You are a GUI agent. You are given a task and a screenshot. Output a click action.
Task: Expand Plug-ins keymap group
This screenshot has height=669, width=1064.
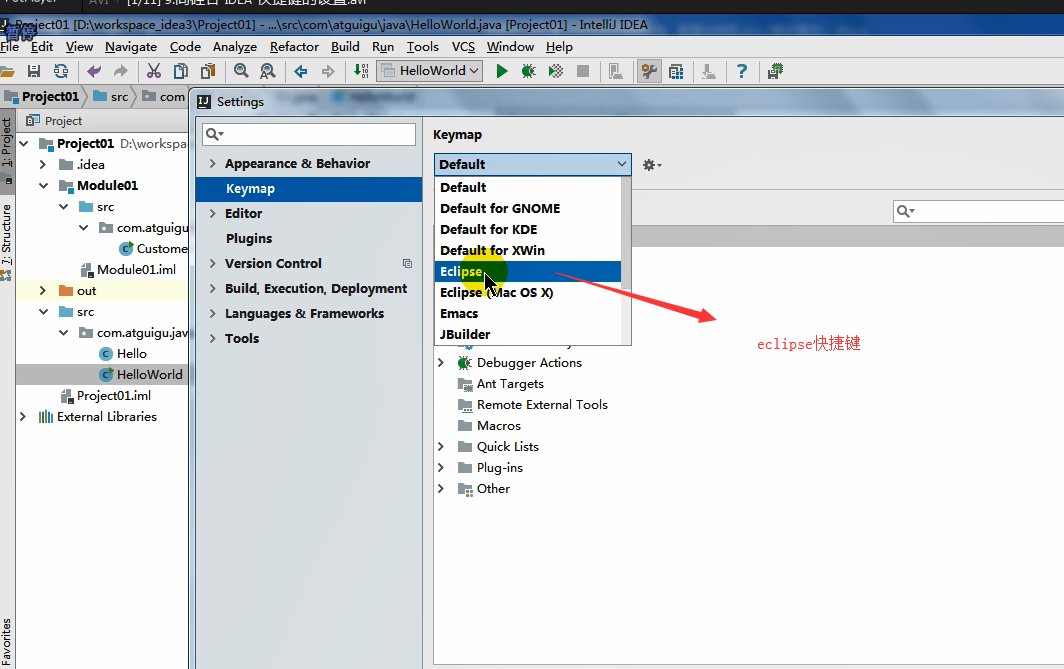(441, 467)
